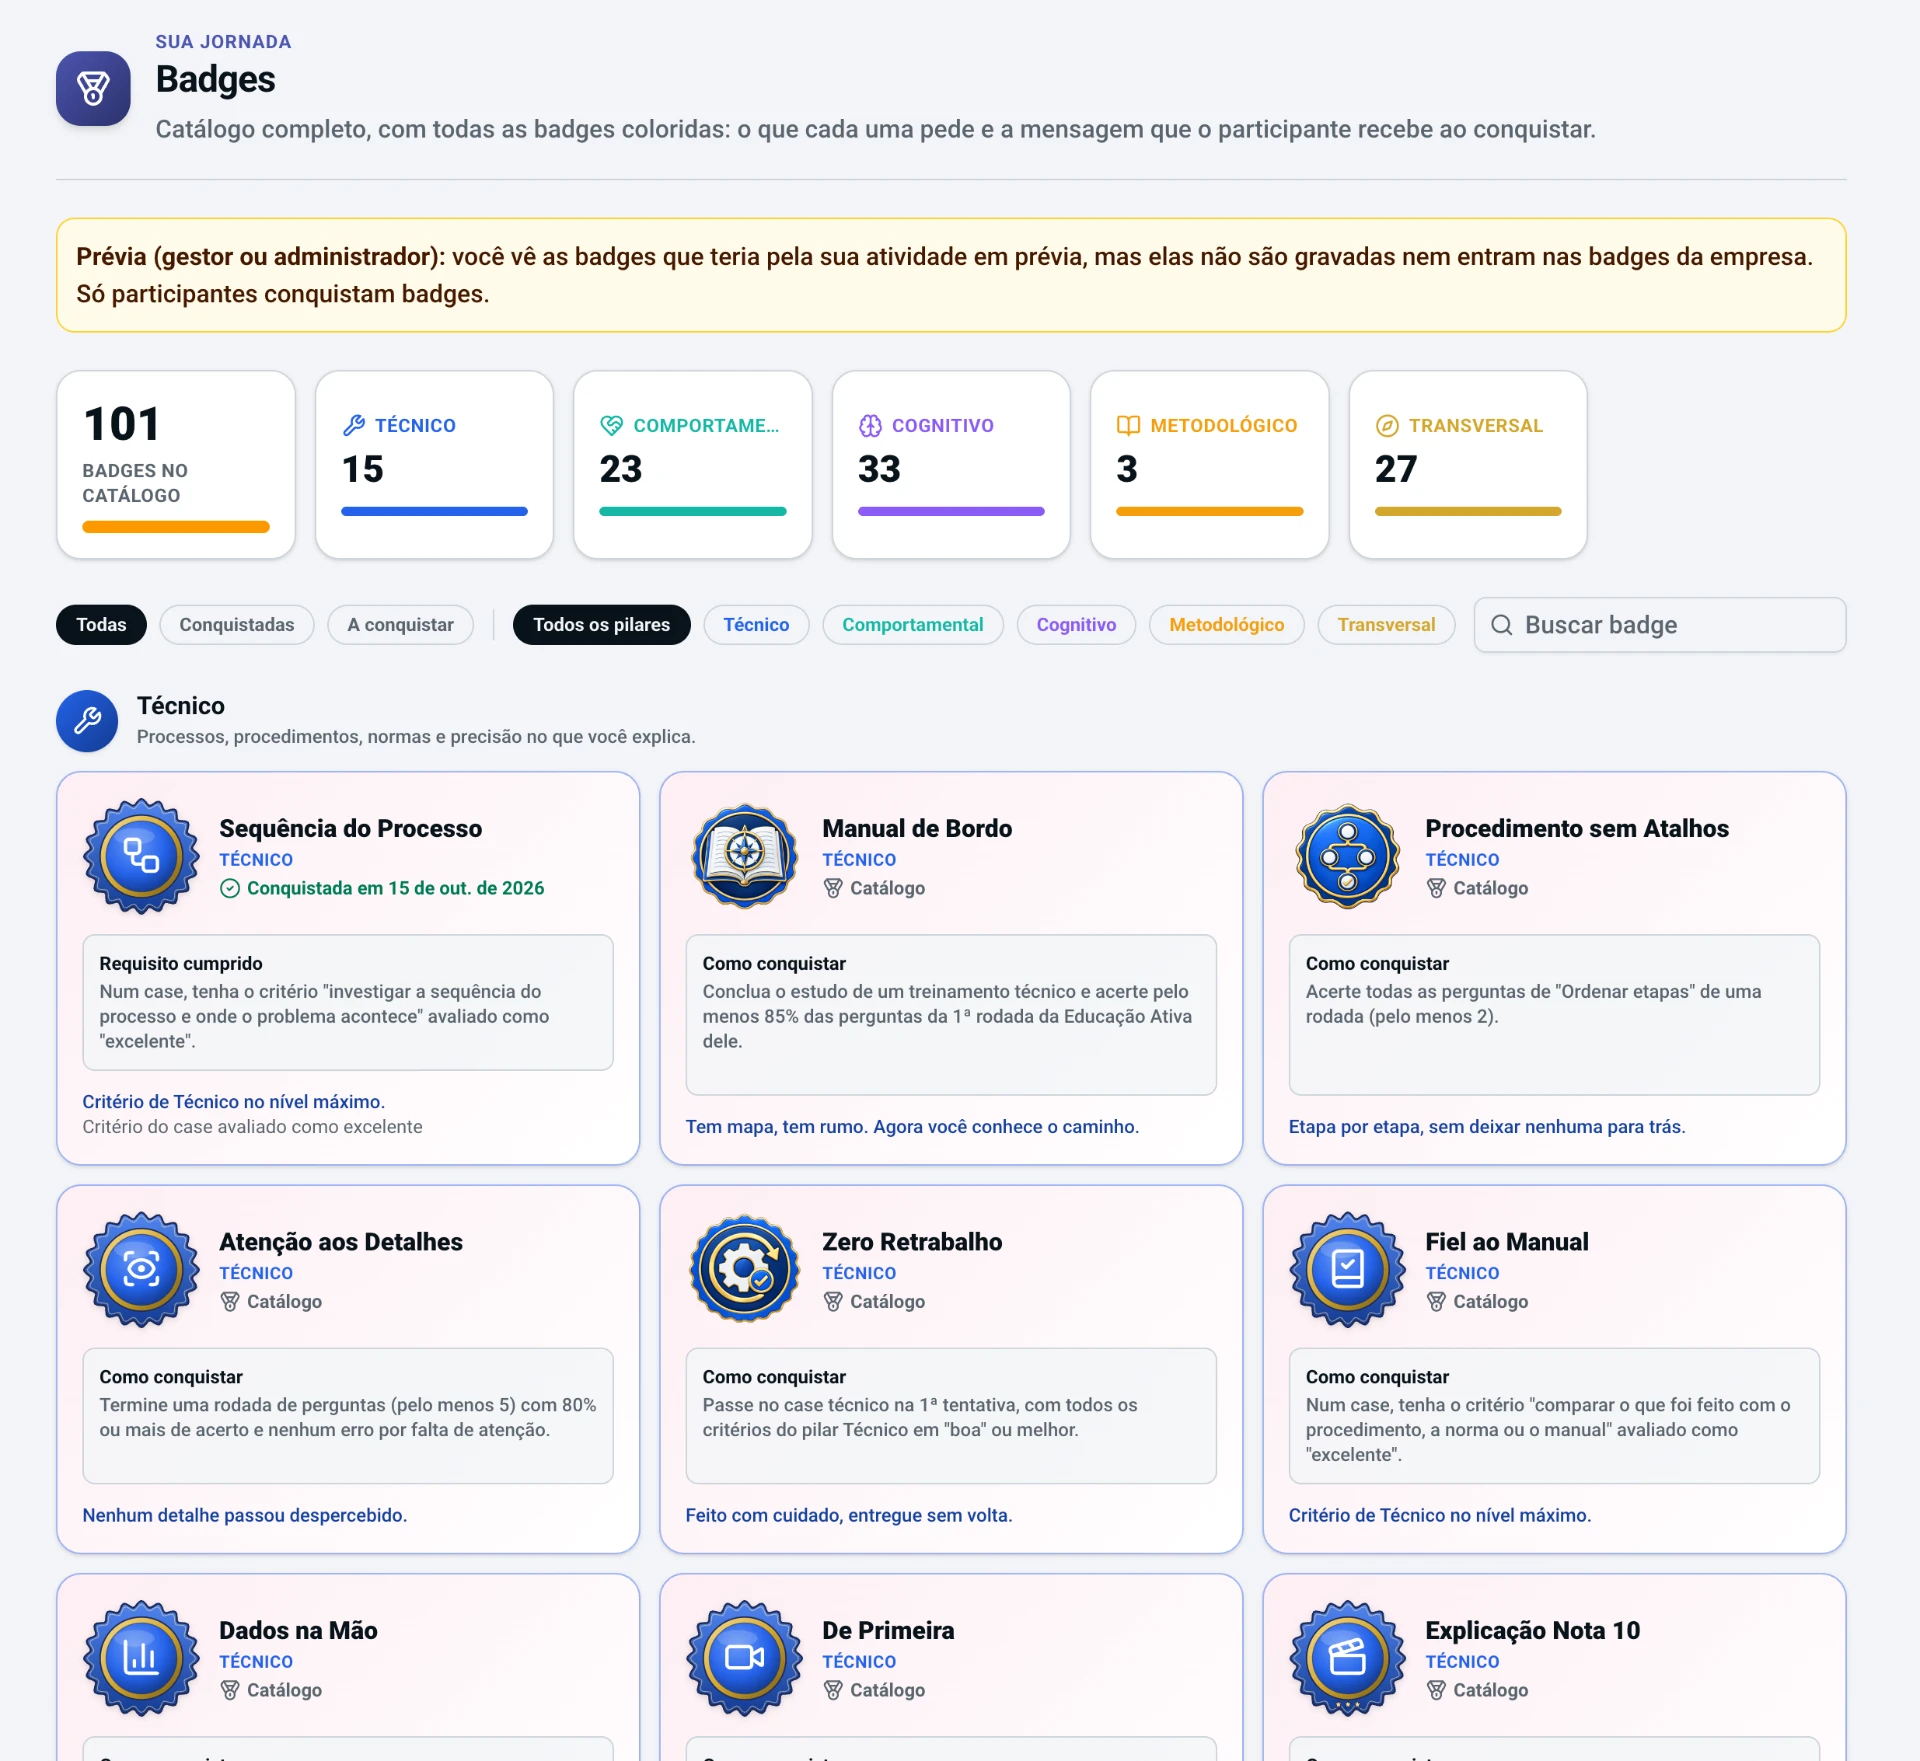Click the Prévia gestor notice banner
This screenshot has width=1920, height=1761.
click(951, 275)
